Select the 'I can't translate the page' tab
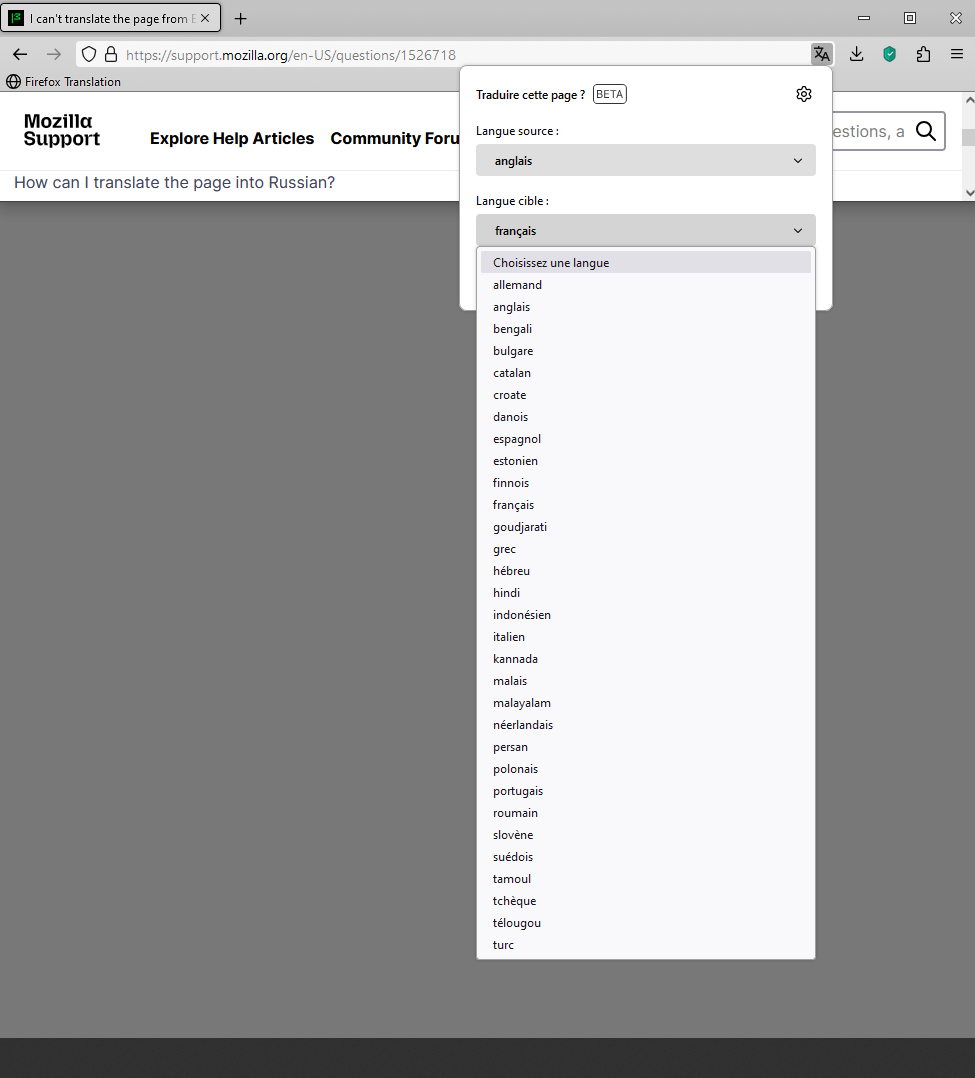This screenshot has height=1078, width=975. pyautogui.click(x=111, y=19)
